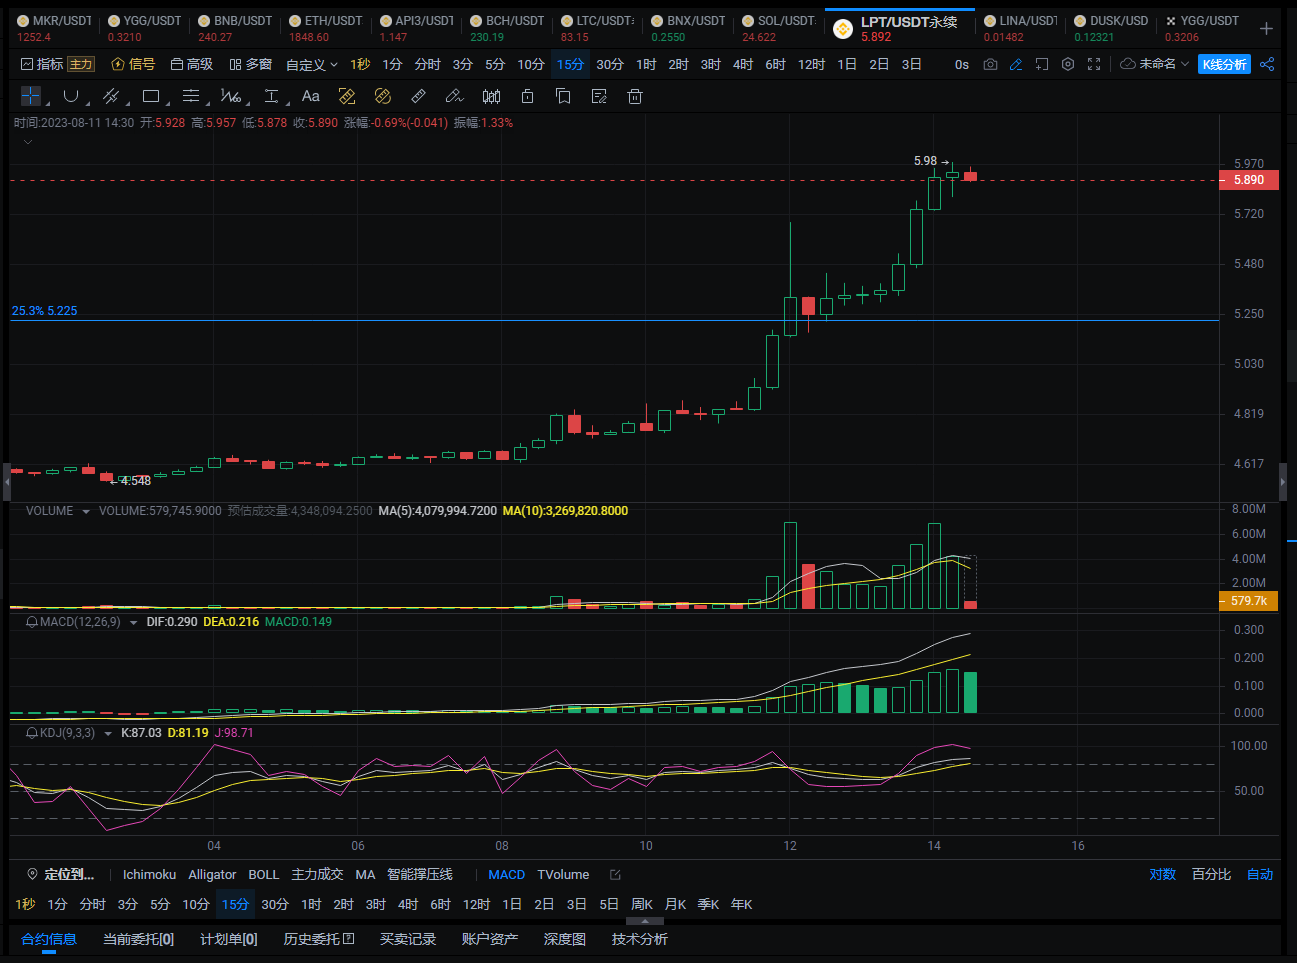This screenshot has width=1297, height=963.
Task: Click the edit notes icon in toolbar
Action: click(599, 96)
